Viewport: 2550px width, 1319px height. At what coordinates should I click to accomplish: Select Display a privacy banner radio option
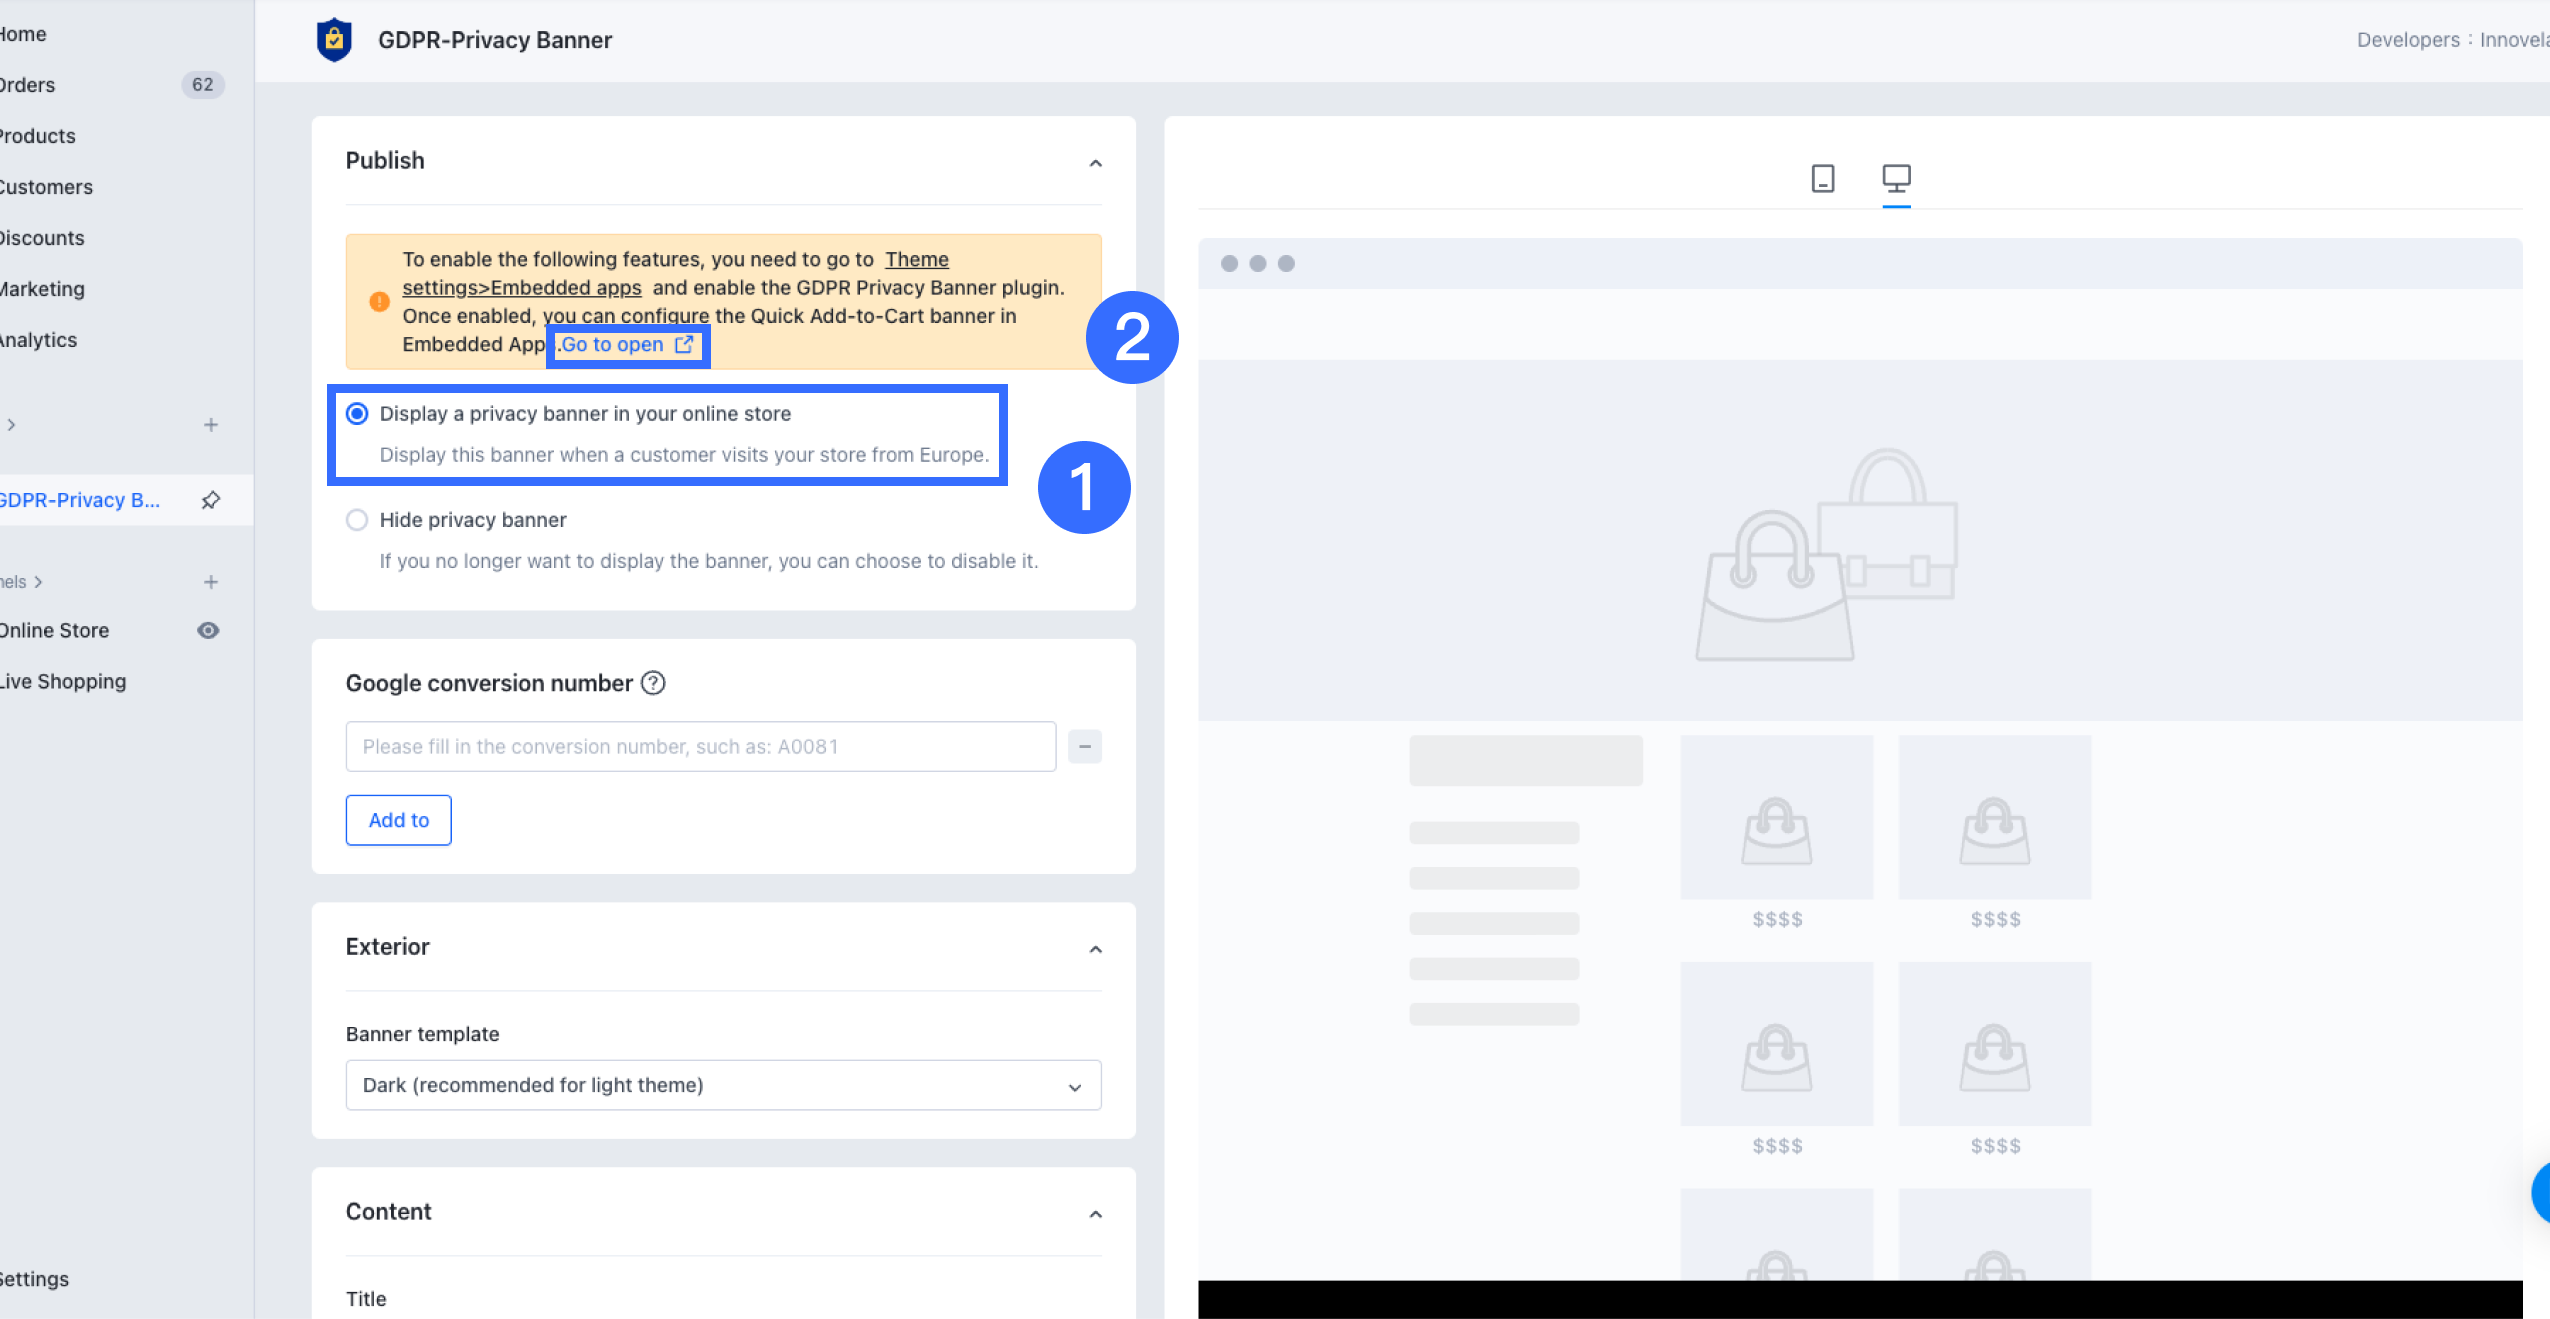pos(357,414)
